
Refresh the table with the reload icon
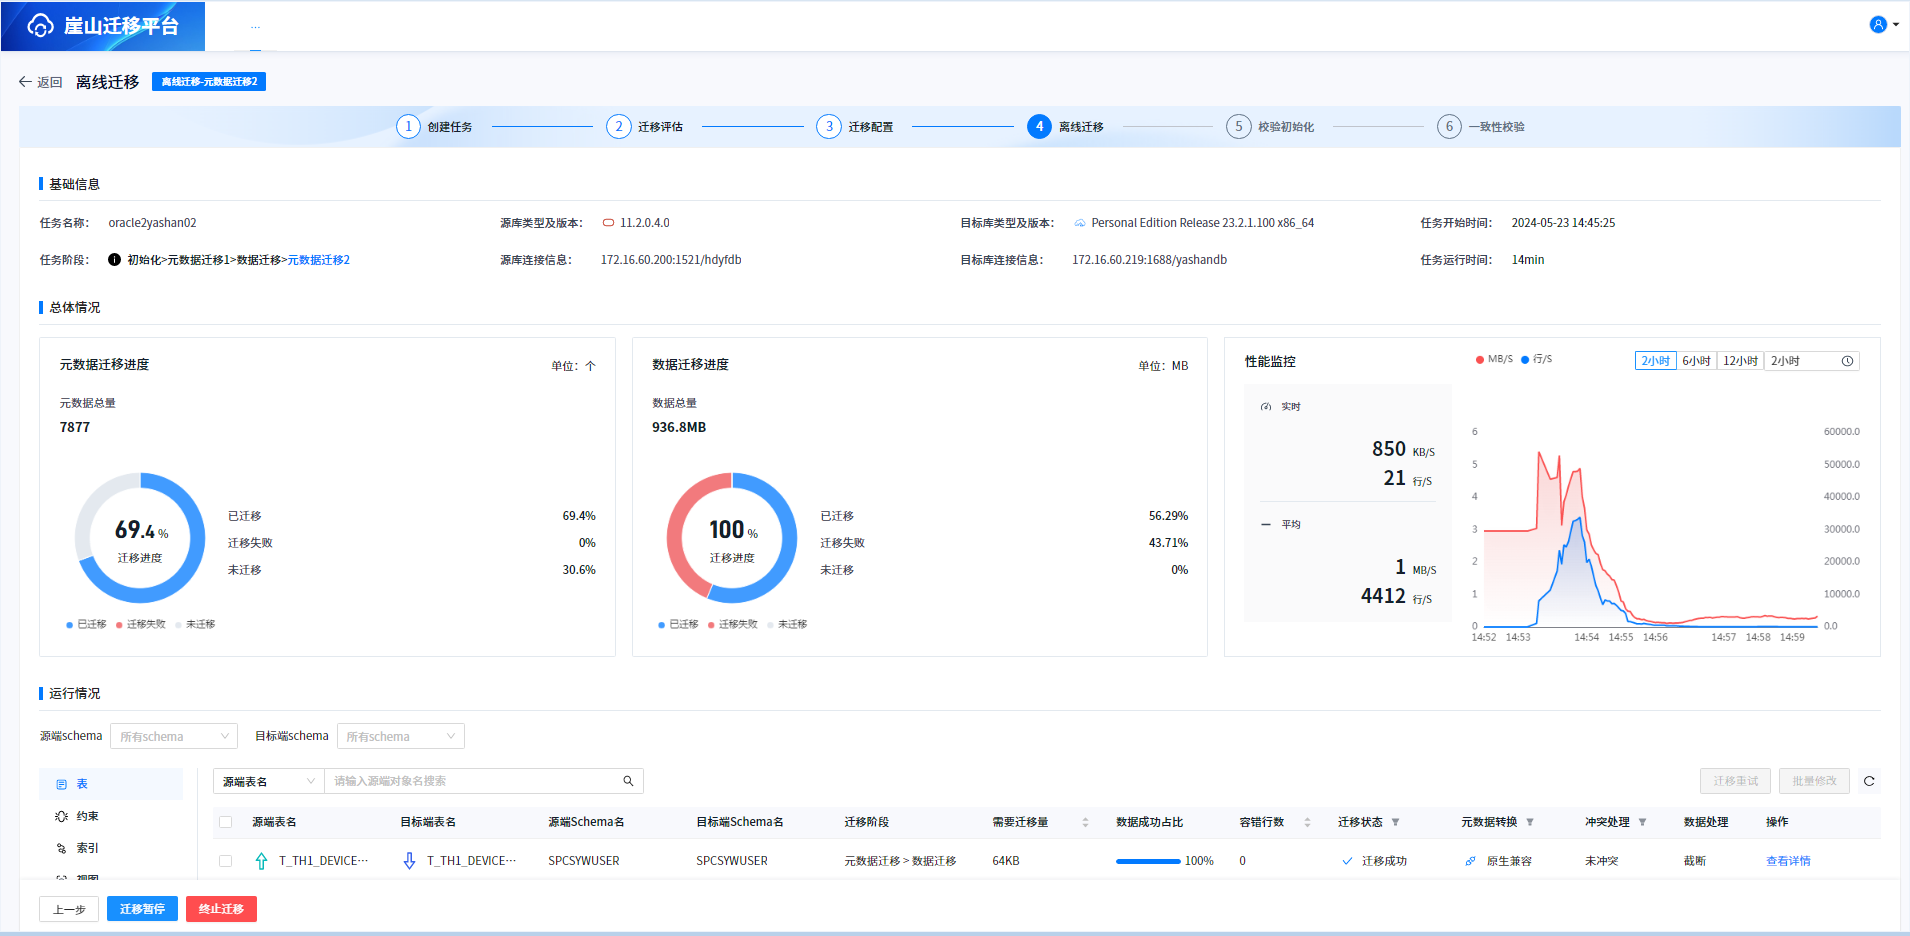(x=1869, y=781)
